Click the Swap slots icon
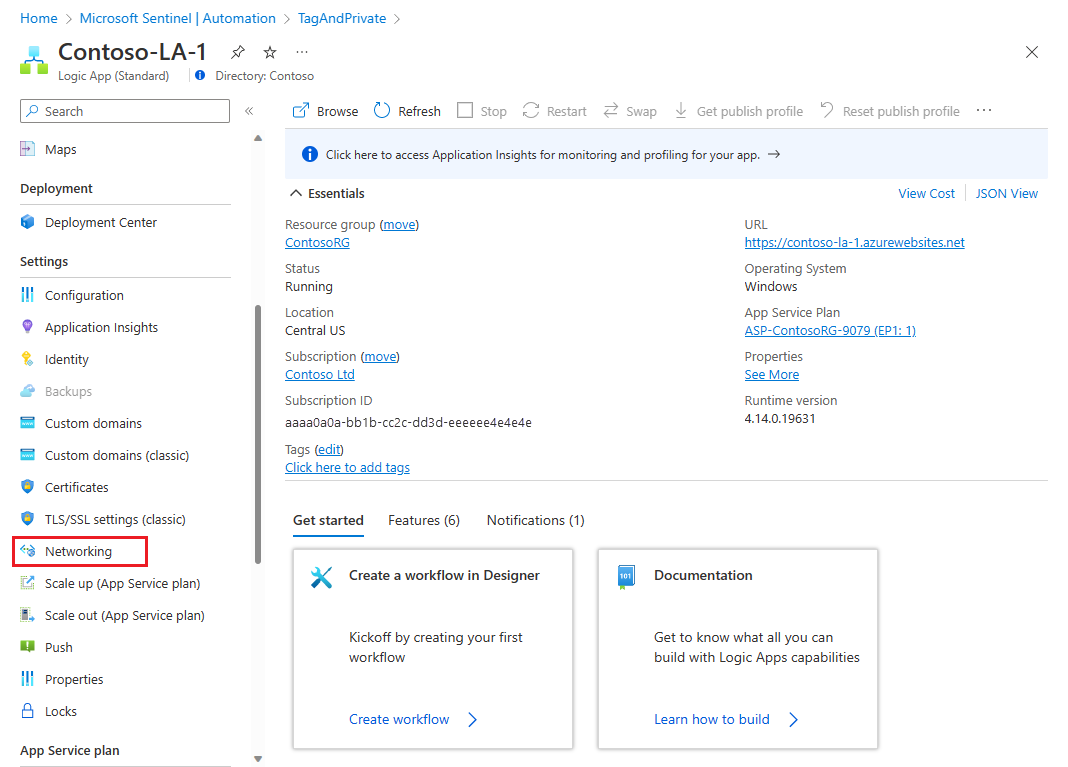This screenshot has height=767, width=1068. coord(611,111)
